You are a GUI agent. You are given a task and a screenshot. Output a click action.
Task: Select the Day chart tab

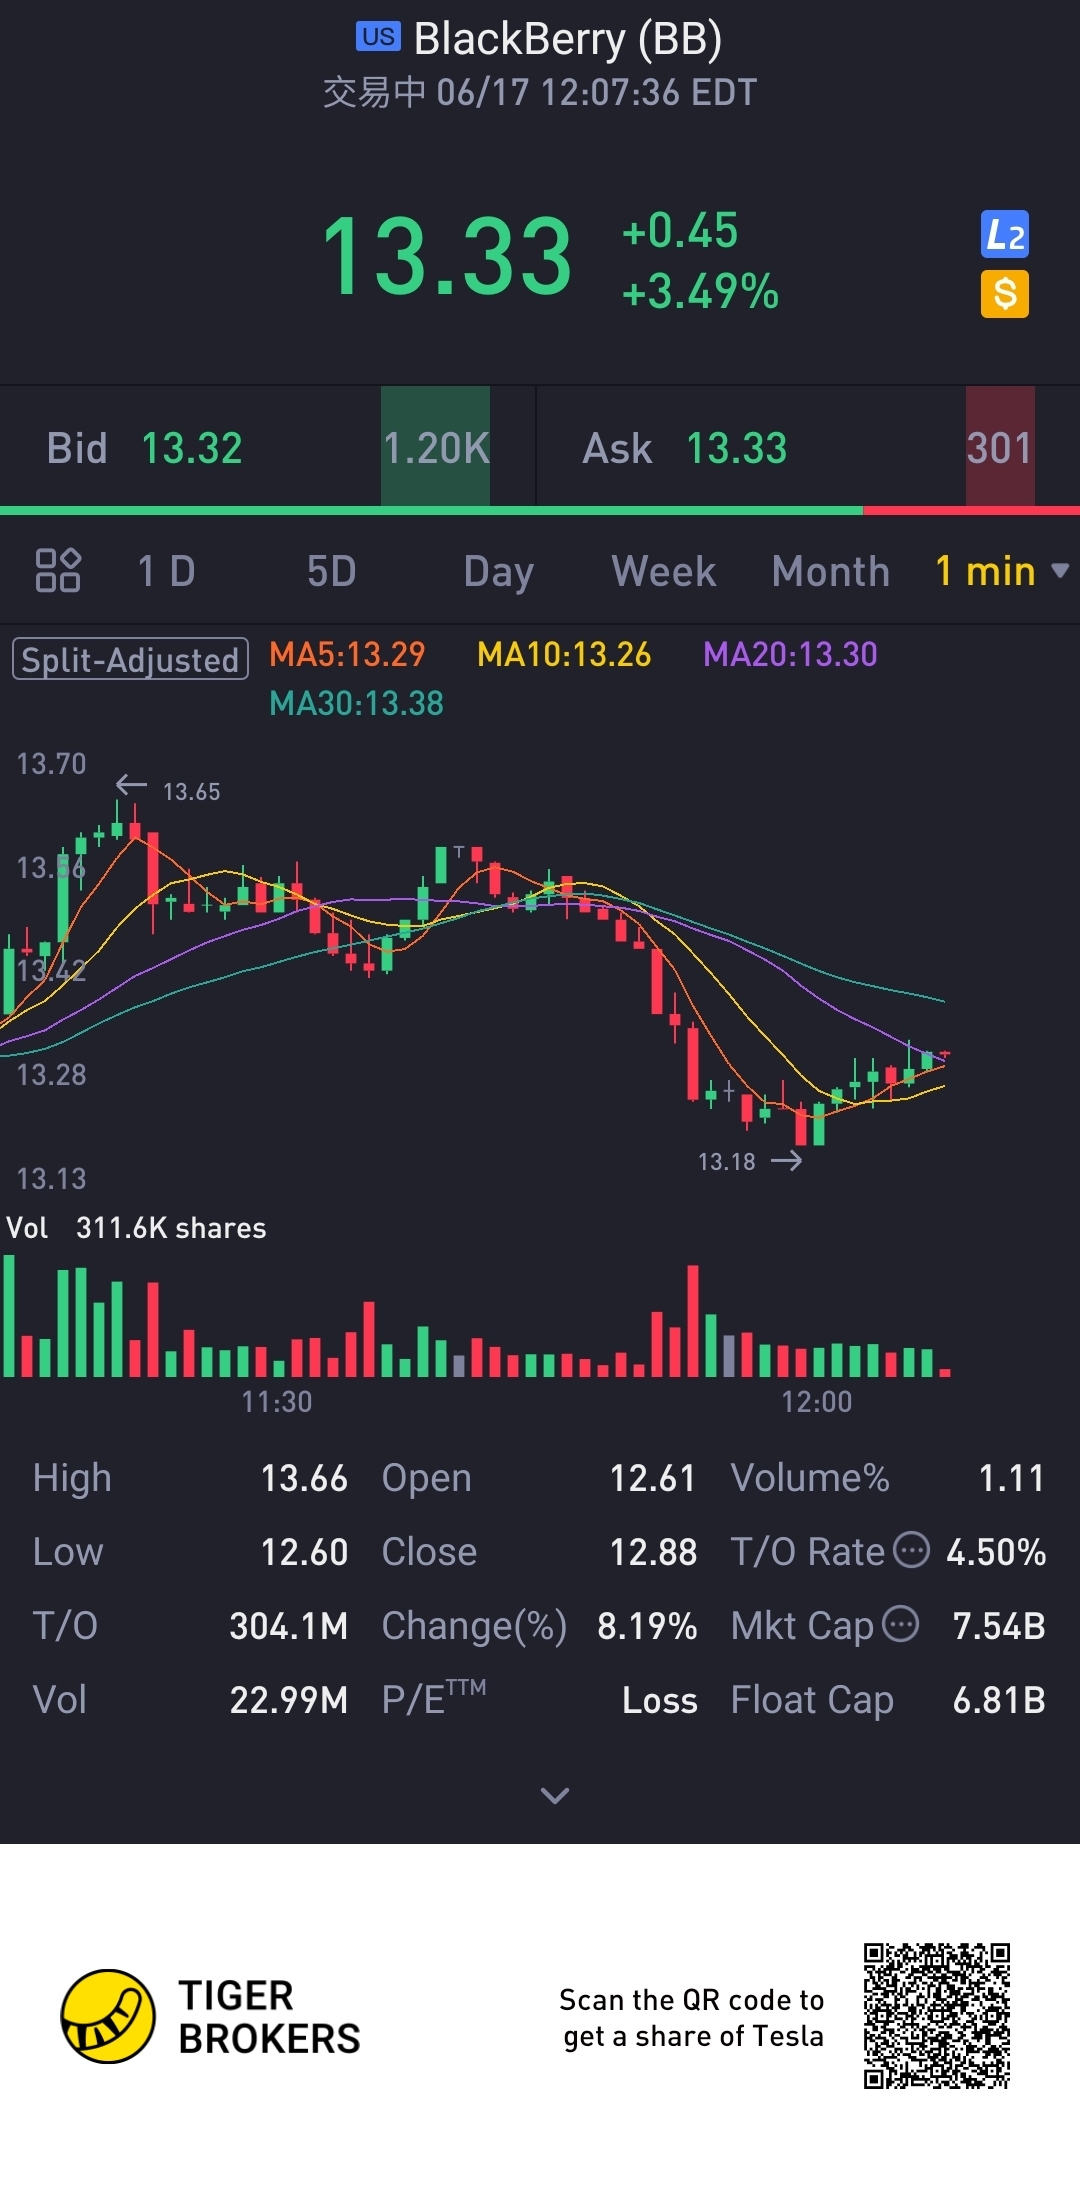[498, 573]
